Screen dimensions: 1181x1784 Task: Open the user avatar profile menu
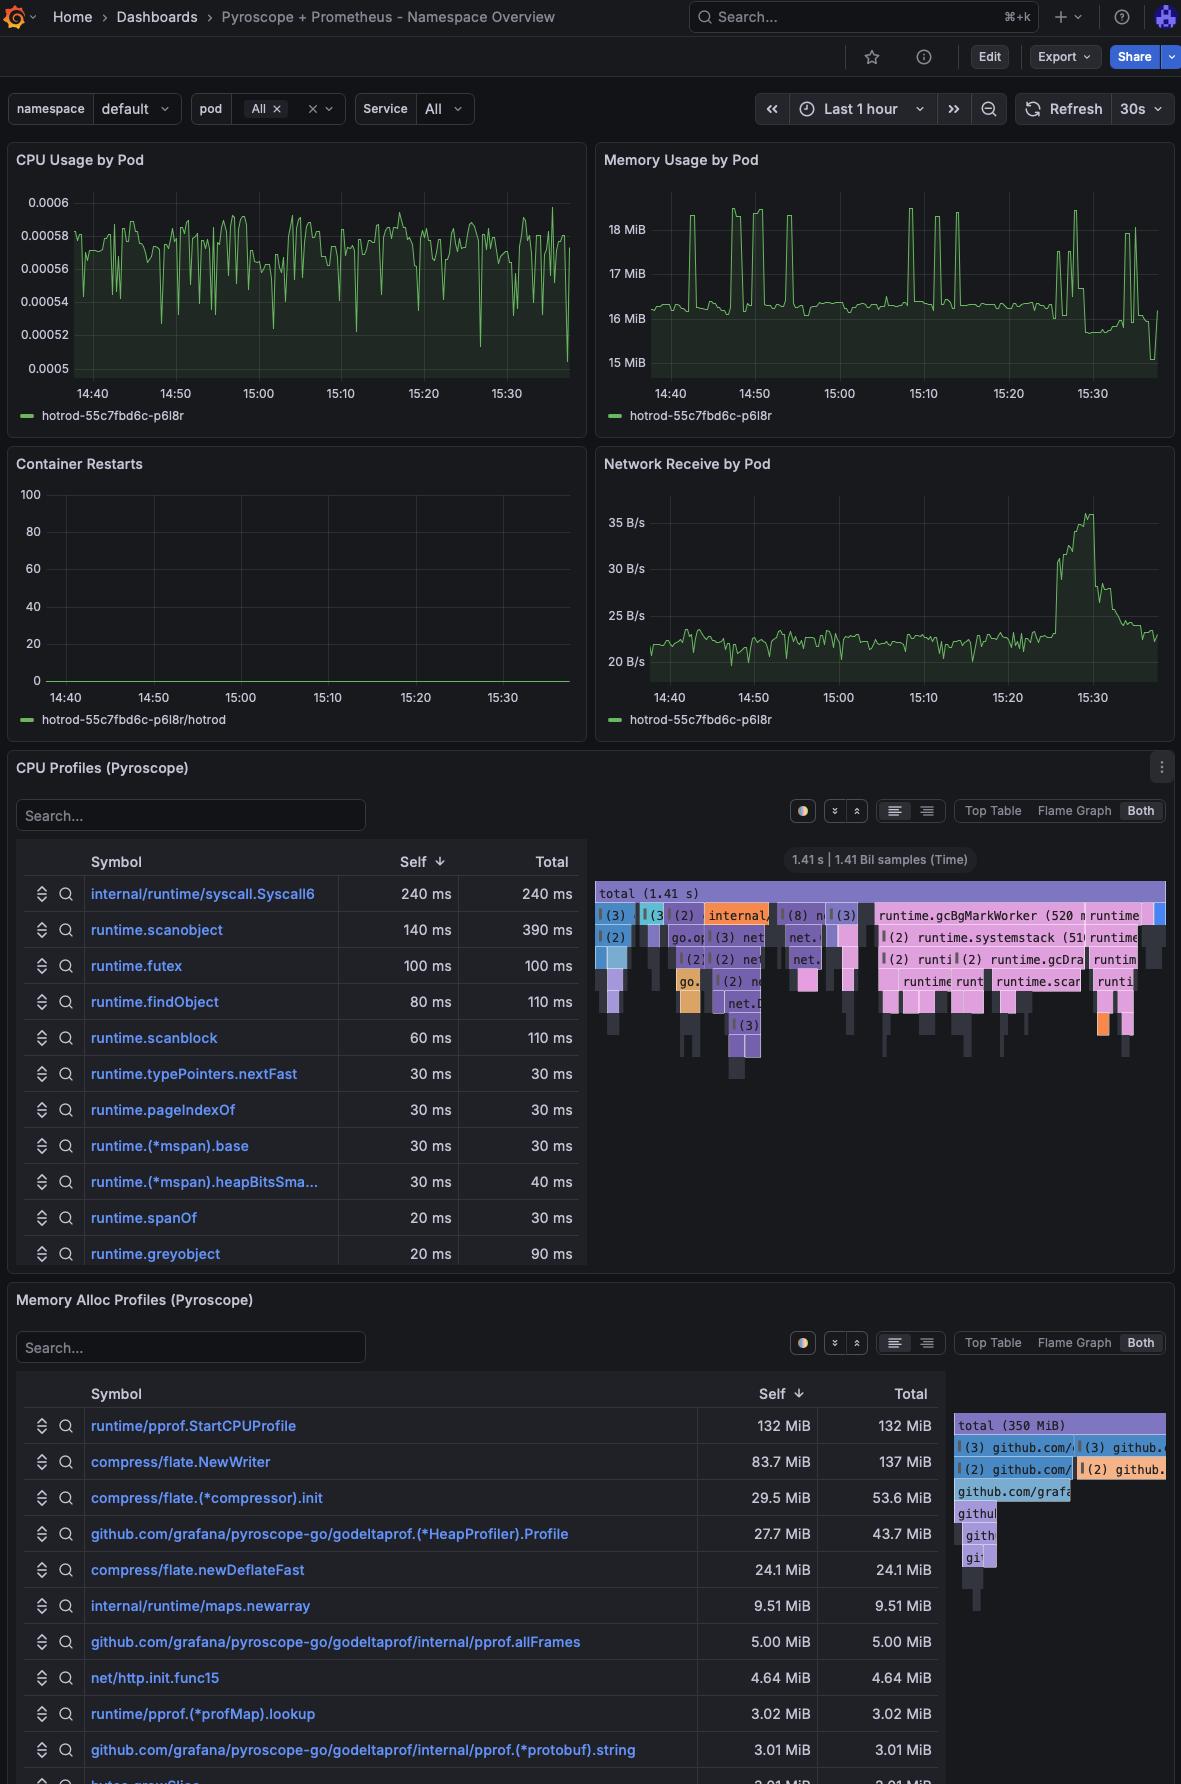pyautogui.click(x=1166, y=17)
